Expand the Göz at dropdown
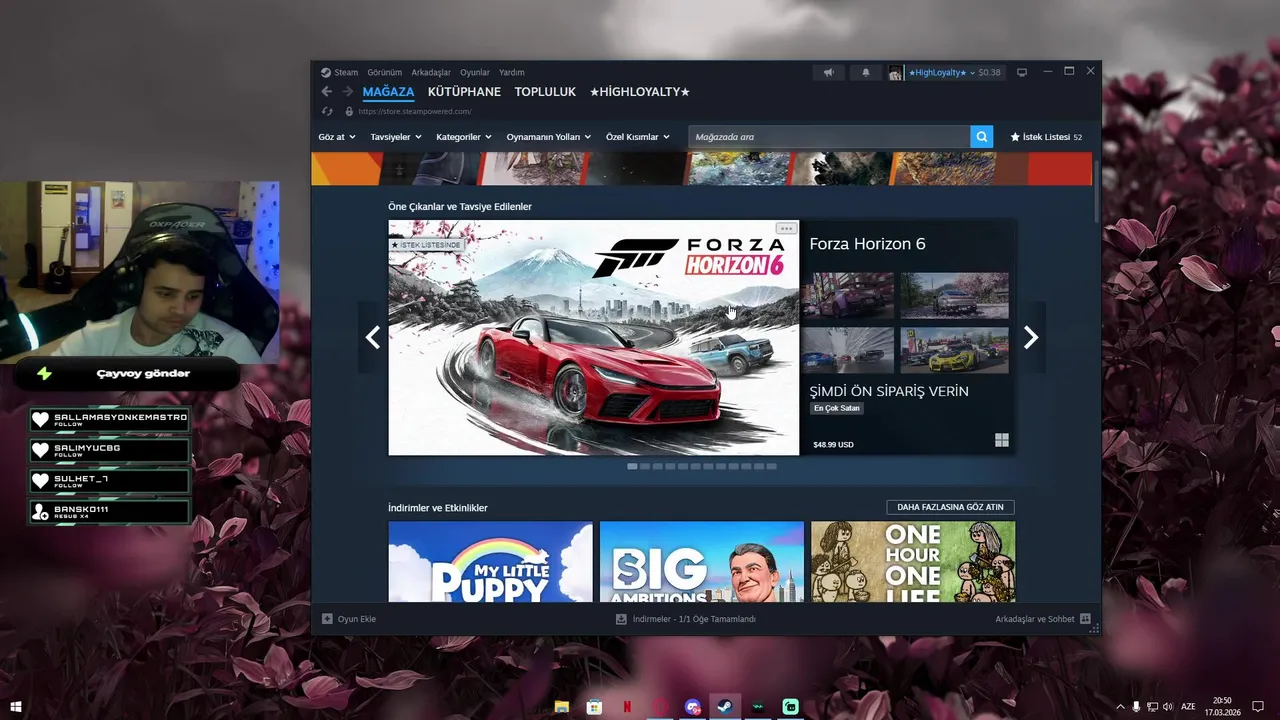This screenshot has height=720, width=1280. pyautogui.click(x=337, y=137)
